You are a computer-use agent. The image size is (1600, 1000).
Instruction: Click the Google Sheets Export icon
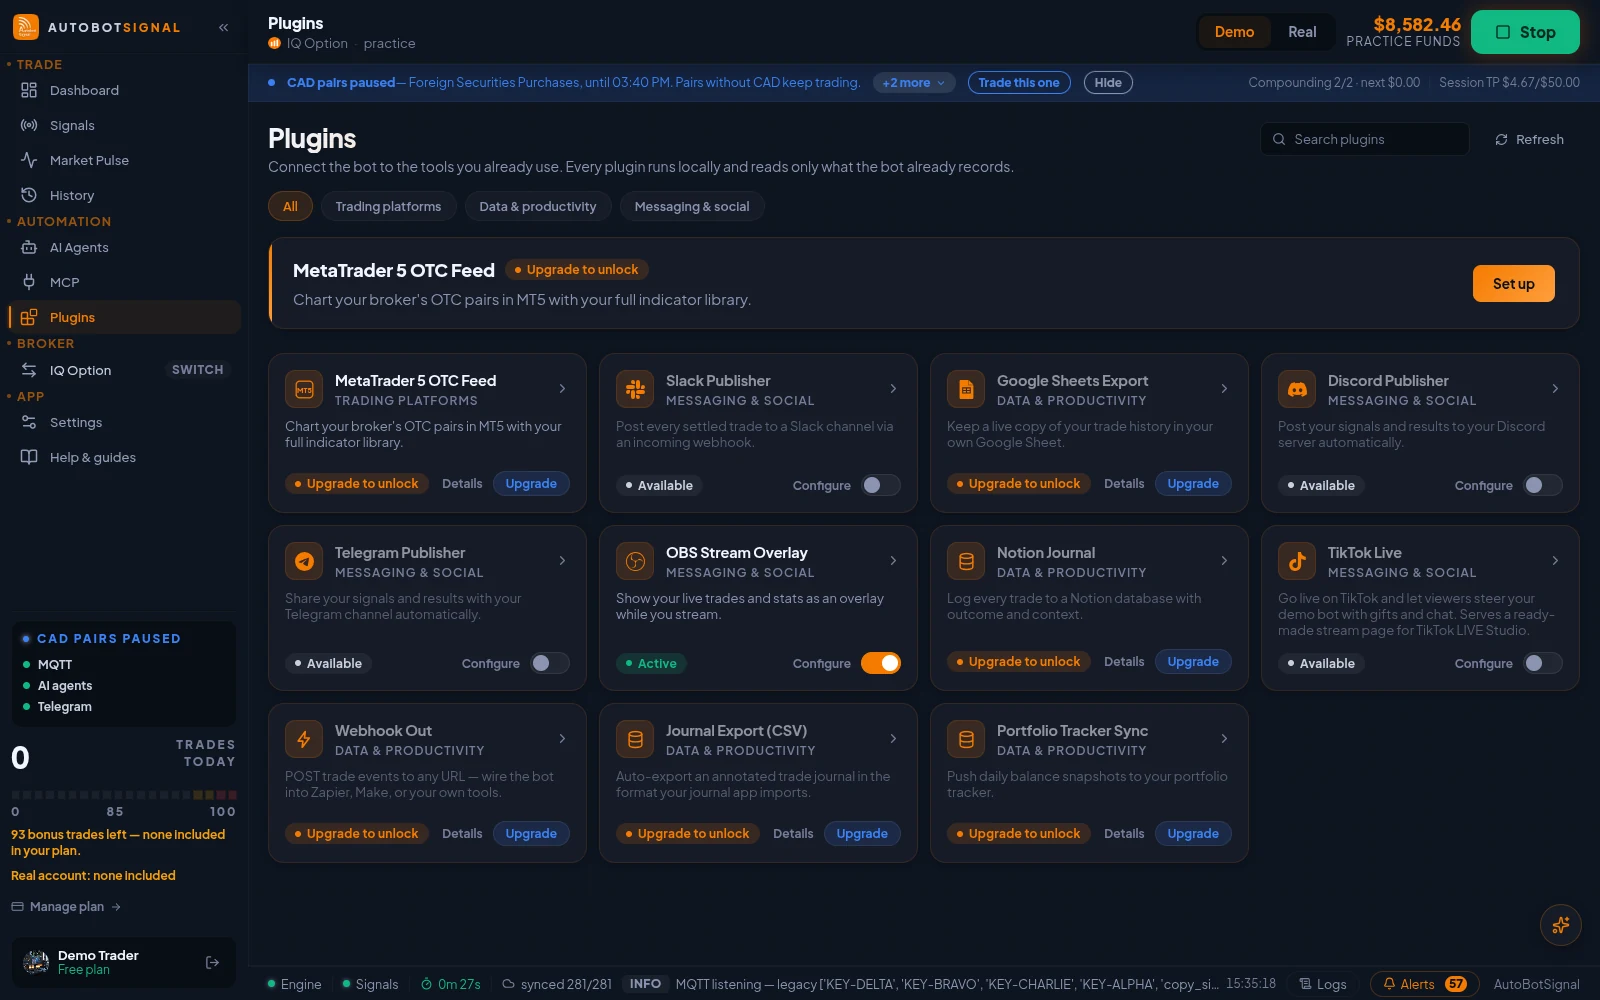[966, 389]
